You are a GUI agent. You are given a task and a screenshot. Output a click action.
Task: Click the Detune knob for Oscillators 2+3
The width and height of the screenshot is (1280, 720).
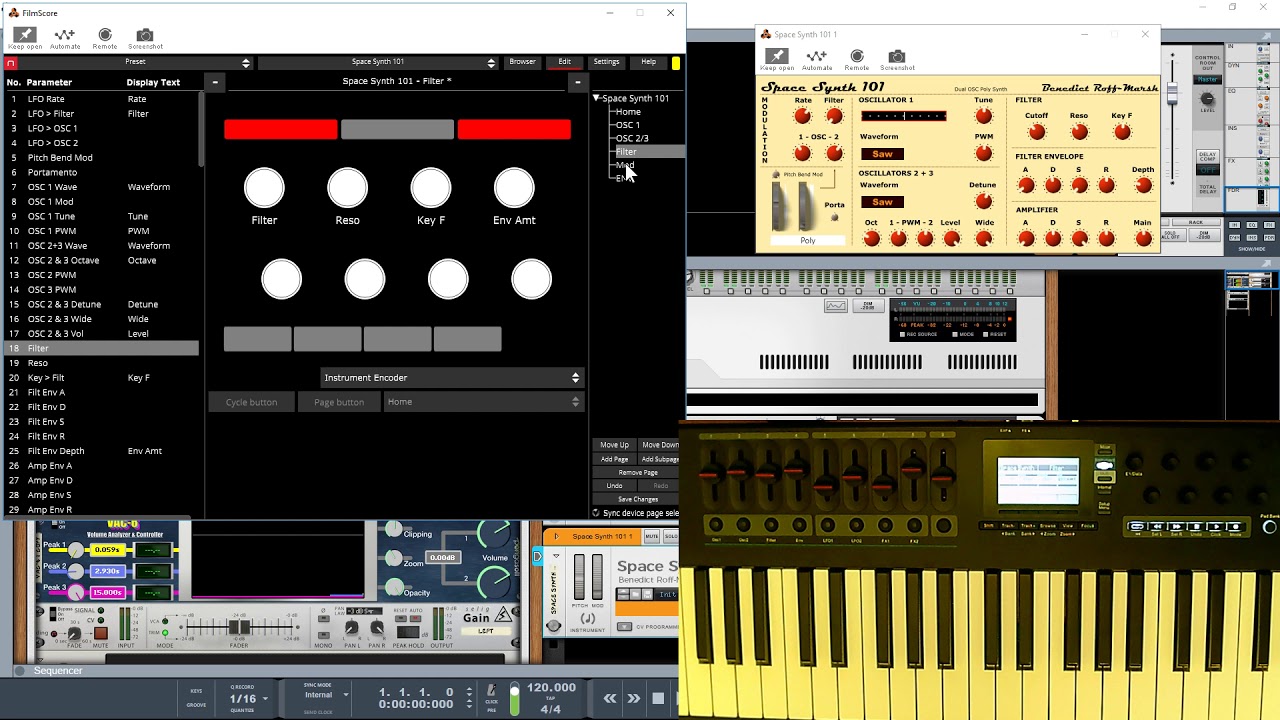coord(983,201)
